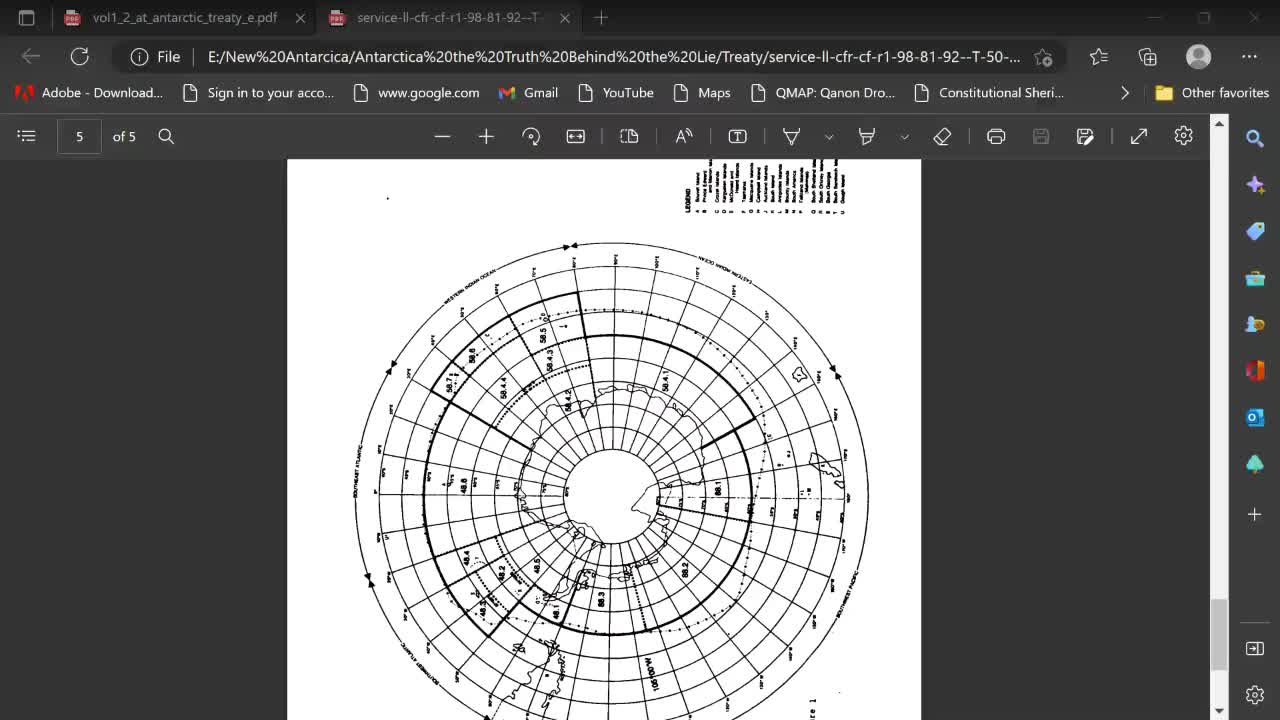
Task: Toggle the Highlight tool
Action: point(867,136)
